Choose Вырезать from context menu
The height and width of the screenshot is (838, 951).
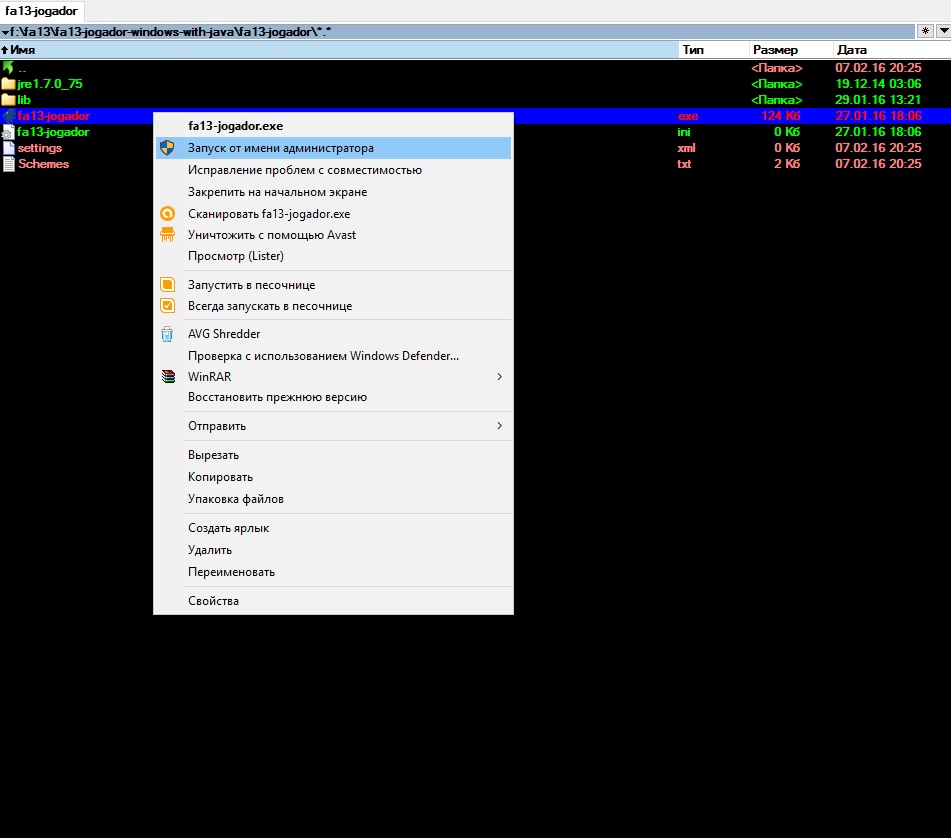tap(333, 455)
